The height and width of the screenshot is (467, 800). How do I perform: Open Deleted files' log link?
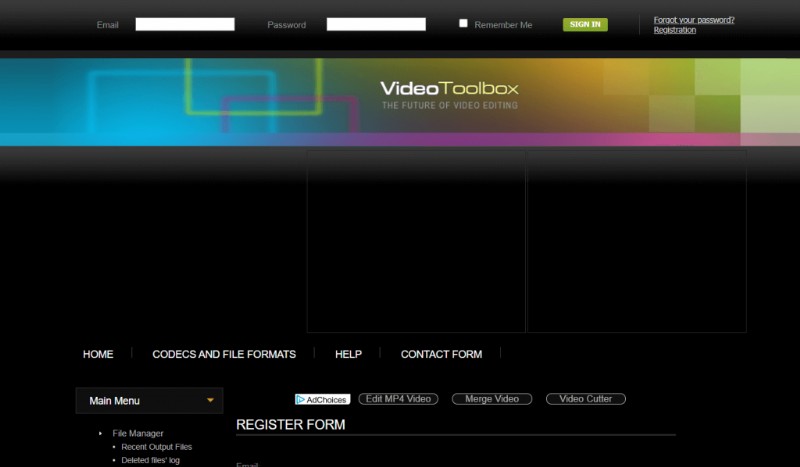[151, 460]
